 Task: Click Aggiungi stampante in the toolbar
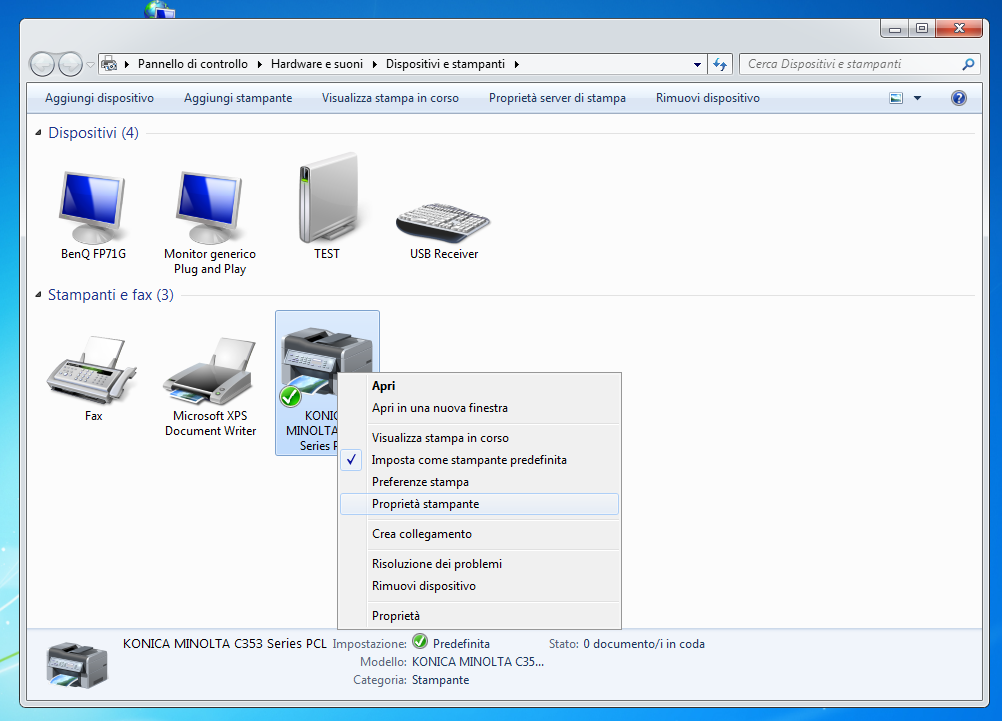238,98
